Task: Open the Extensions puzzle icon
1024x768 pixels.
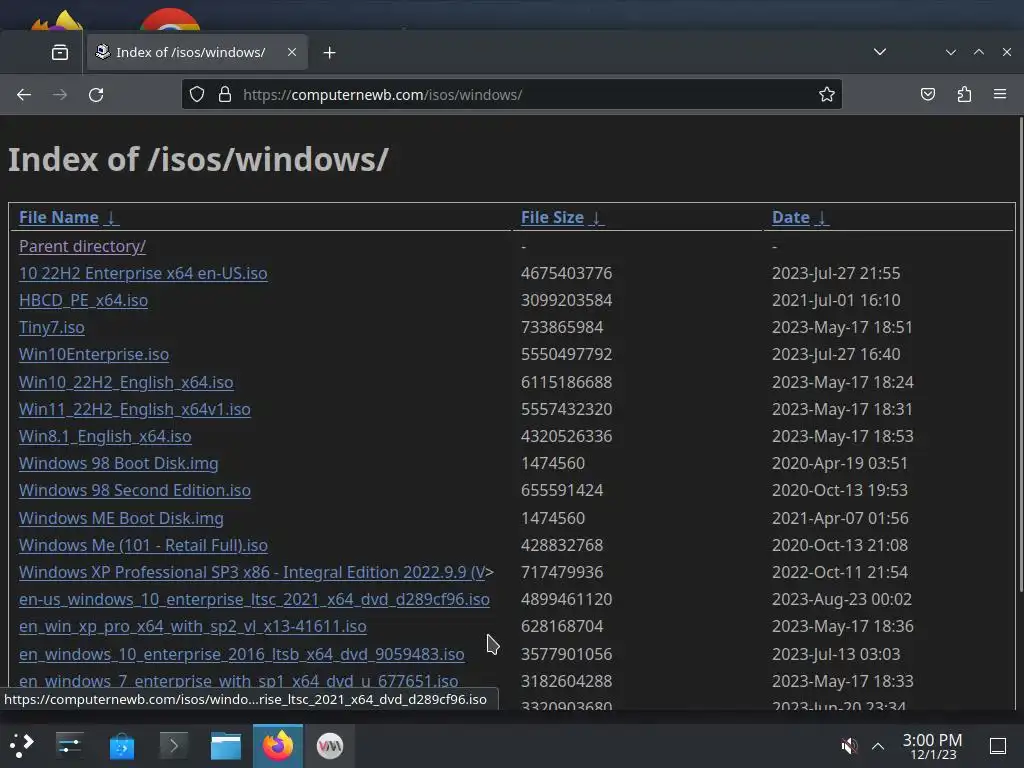Action: pos(964,95)
